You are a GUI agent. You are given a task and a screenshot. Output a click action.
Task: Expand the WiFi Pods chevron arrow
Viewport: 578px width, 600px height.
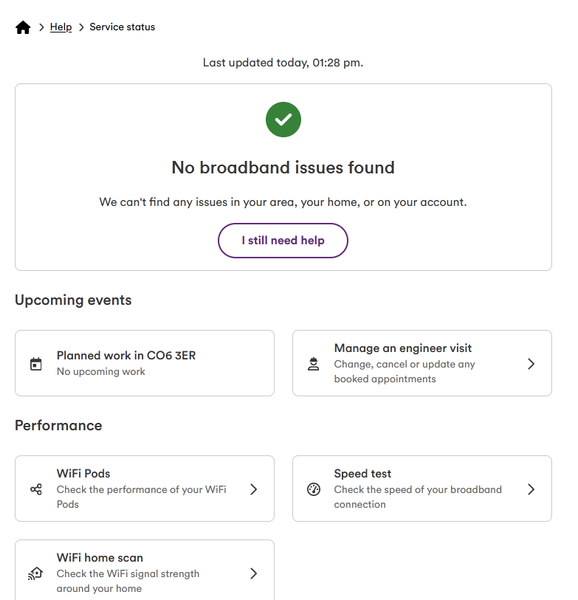point(254,489)
